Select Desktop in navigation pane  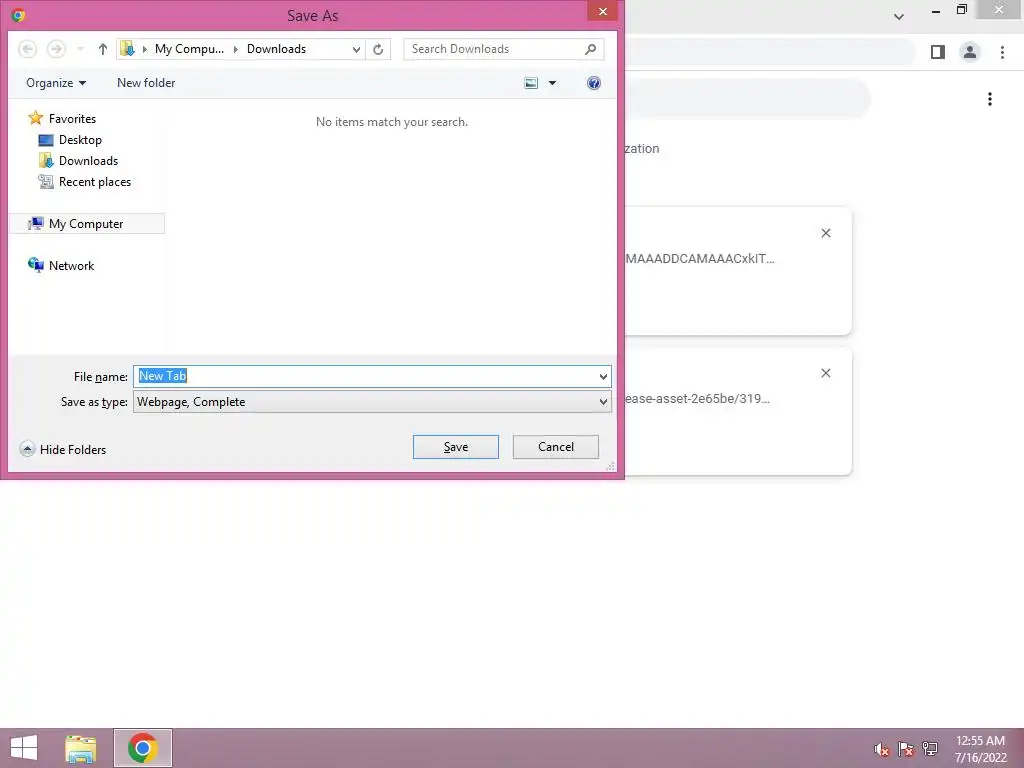(71, 140)
